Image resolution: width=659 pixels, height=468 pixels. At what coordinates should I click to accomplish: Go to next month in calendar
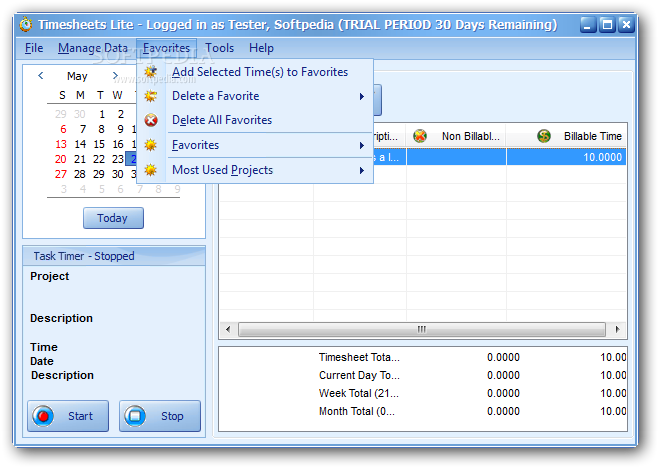click(x=115, y=76)
